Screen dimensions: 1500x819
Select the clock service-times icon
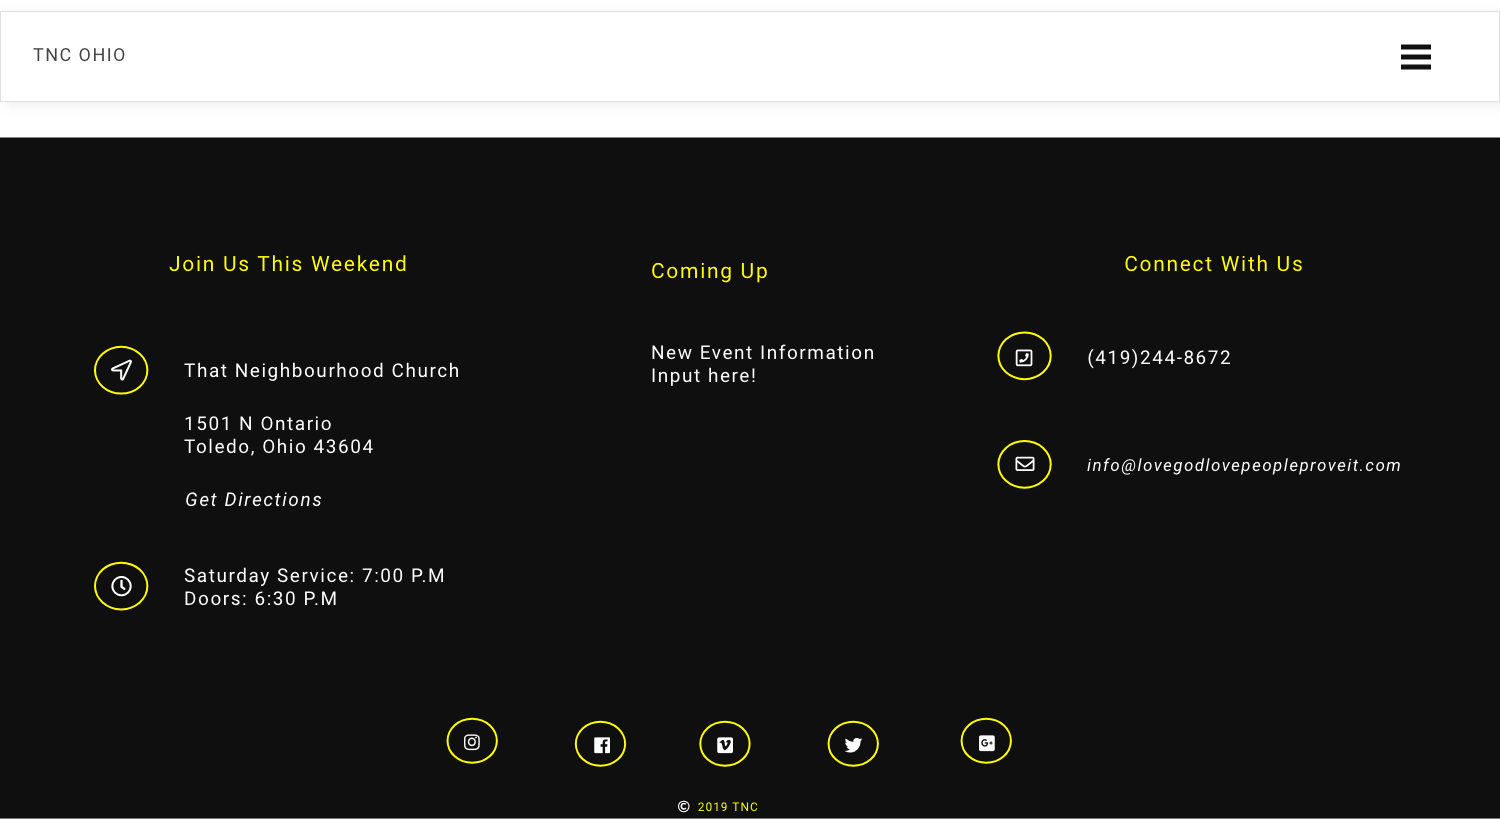pos(121,586)
